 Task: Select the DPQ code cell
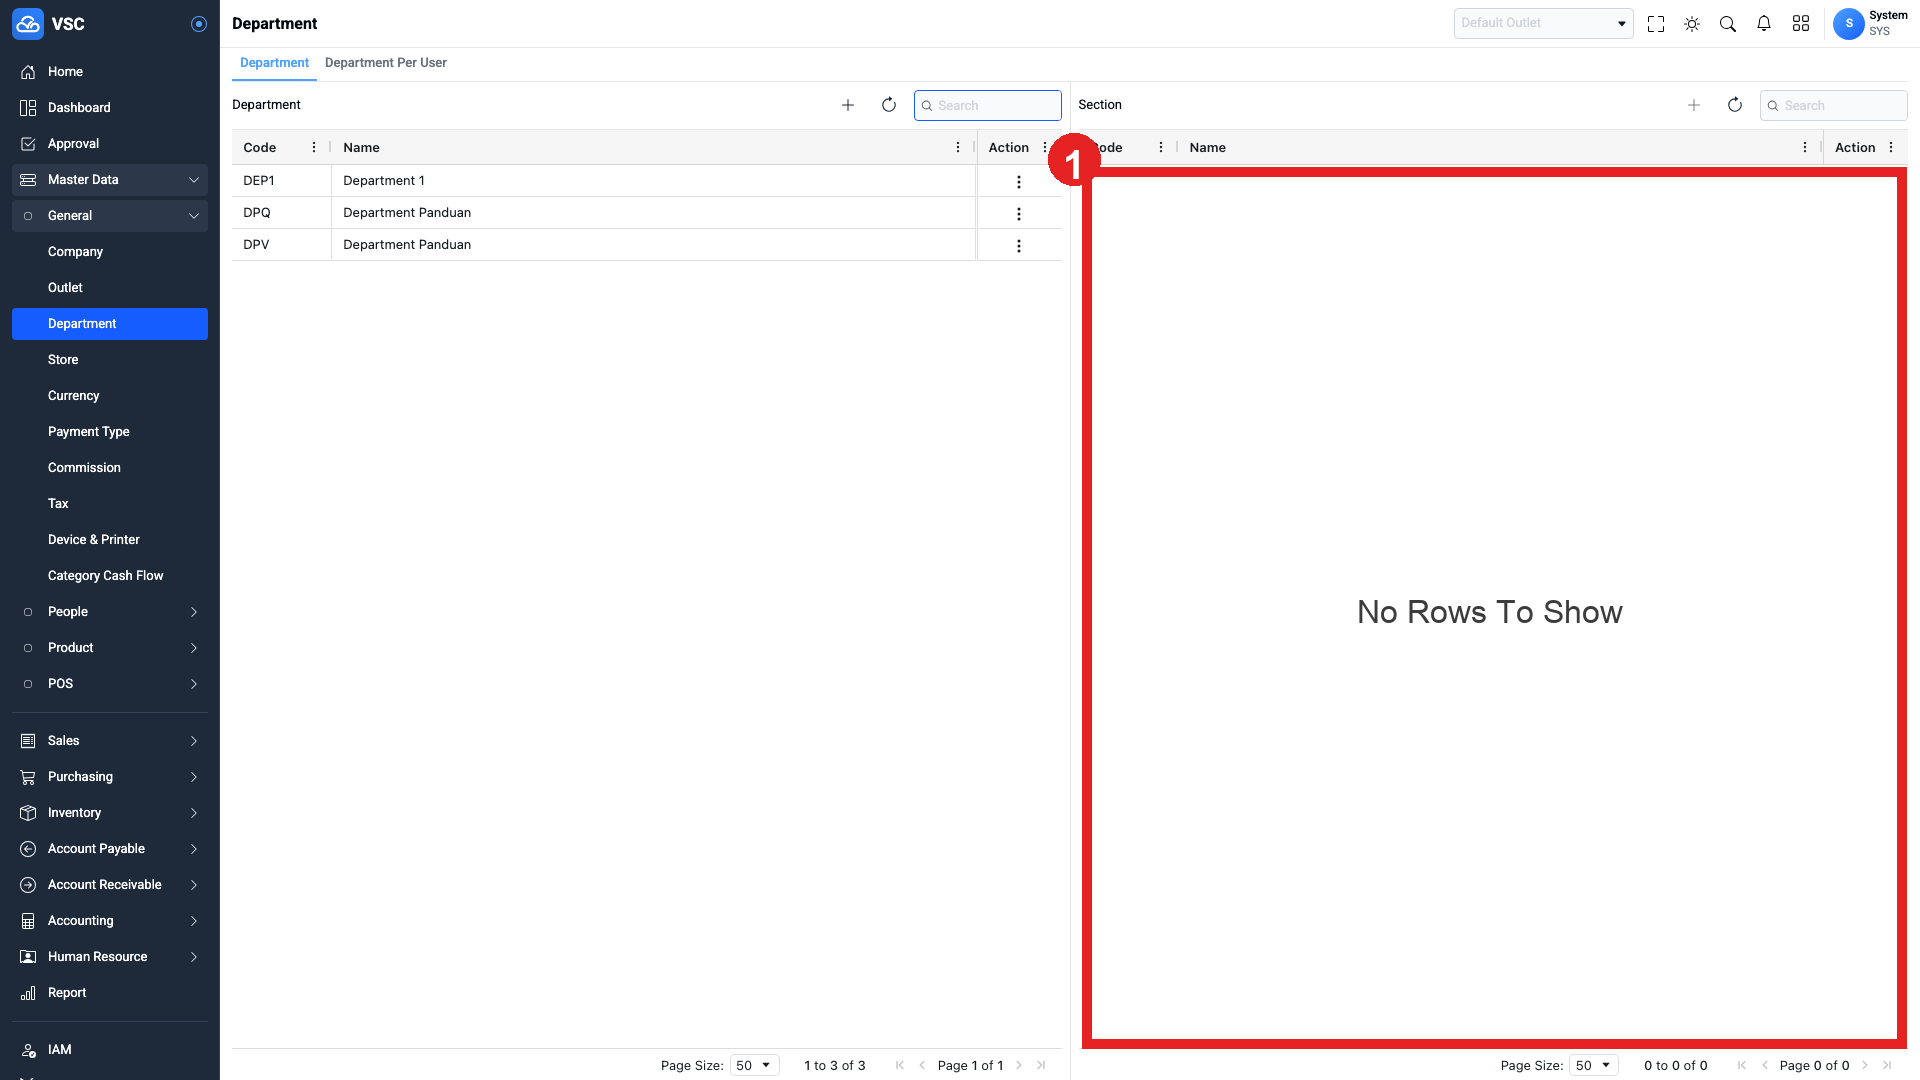(282, 213)
